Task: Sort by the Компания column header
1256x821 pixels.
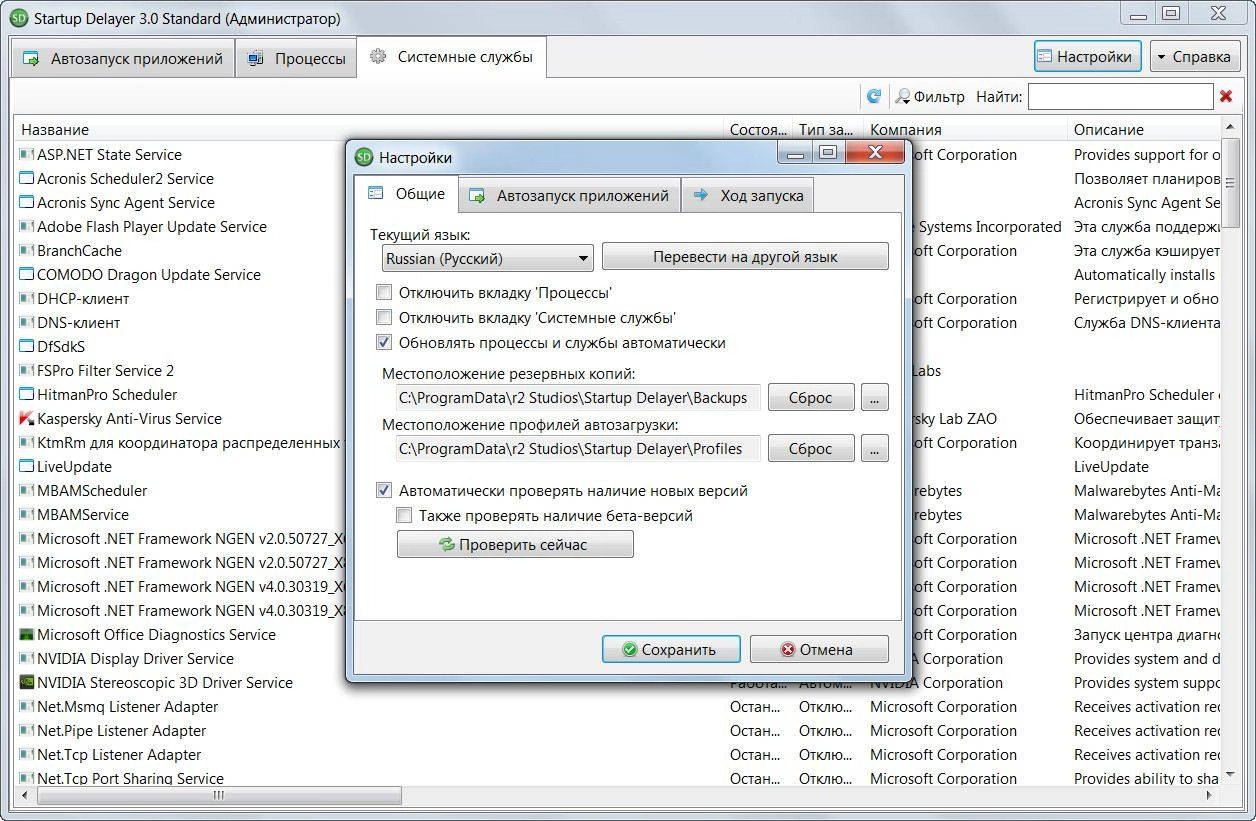Action: click(x=965, y=129)
